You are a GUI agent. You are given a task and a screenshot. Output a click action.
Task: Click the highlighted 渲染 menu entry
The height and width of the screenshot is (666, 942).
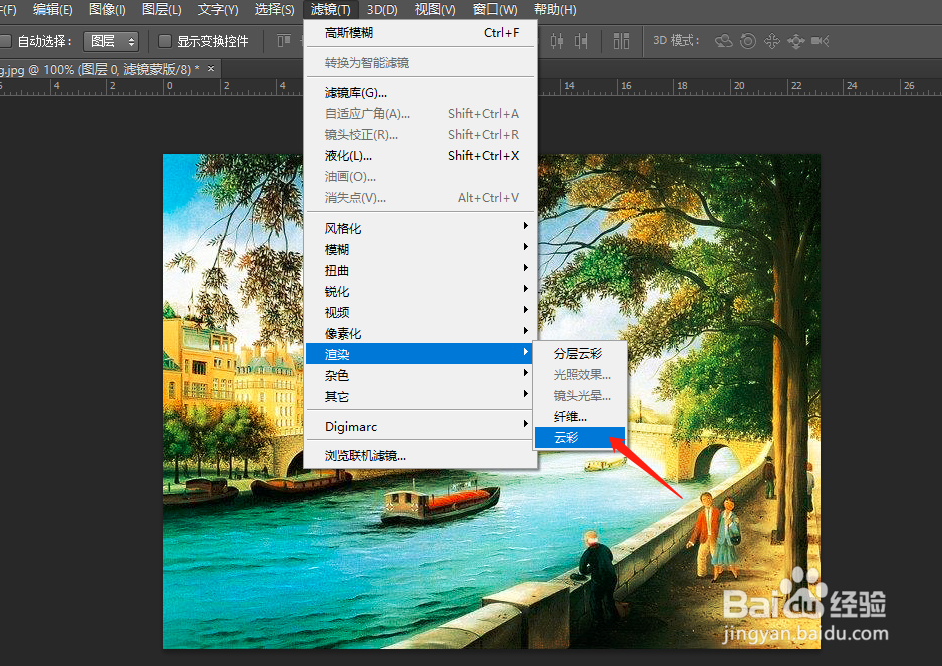(x=420, y=354)
